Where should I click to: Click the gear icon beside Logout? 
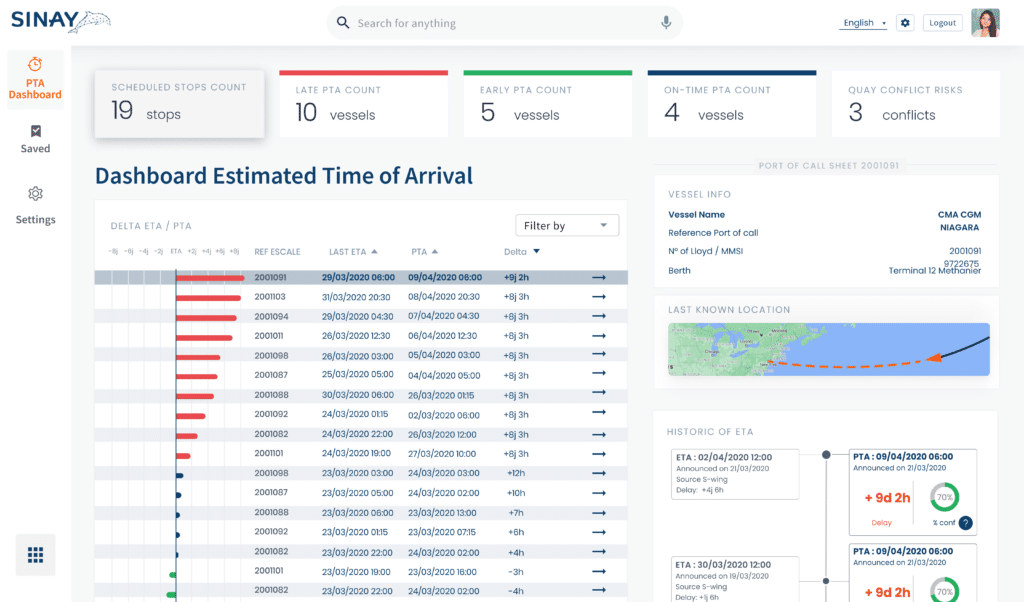point(905,23)
